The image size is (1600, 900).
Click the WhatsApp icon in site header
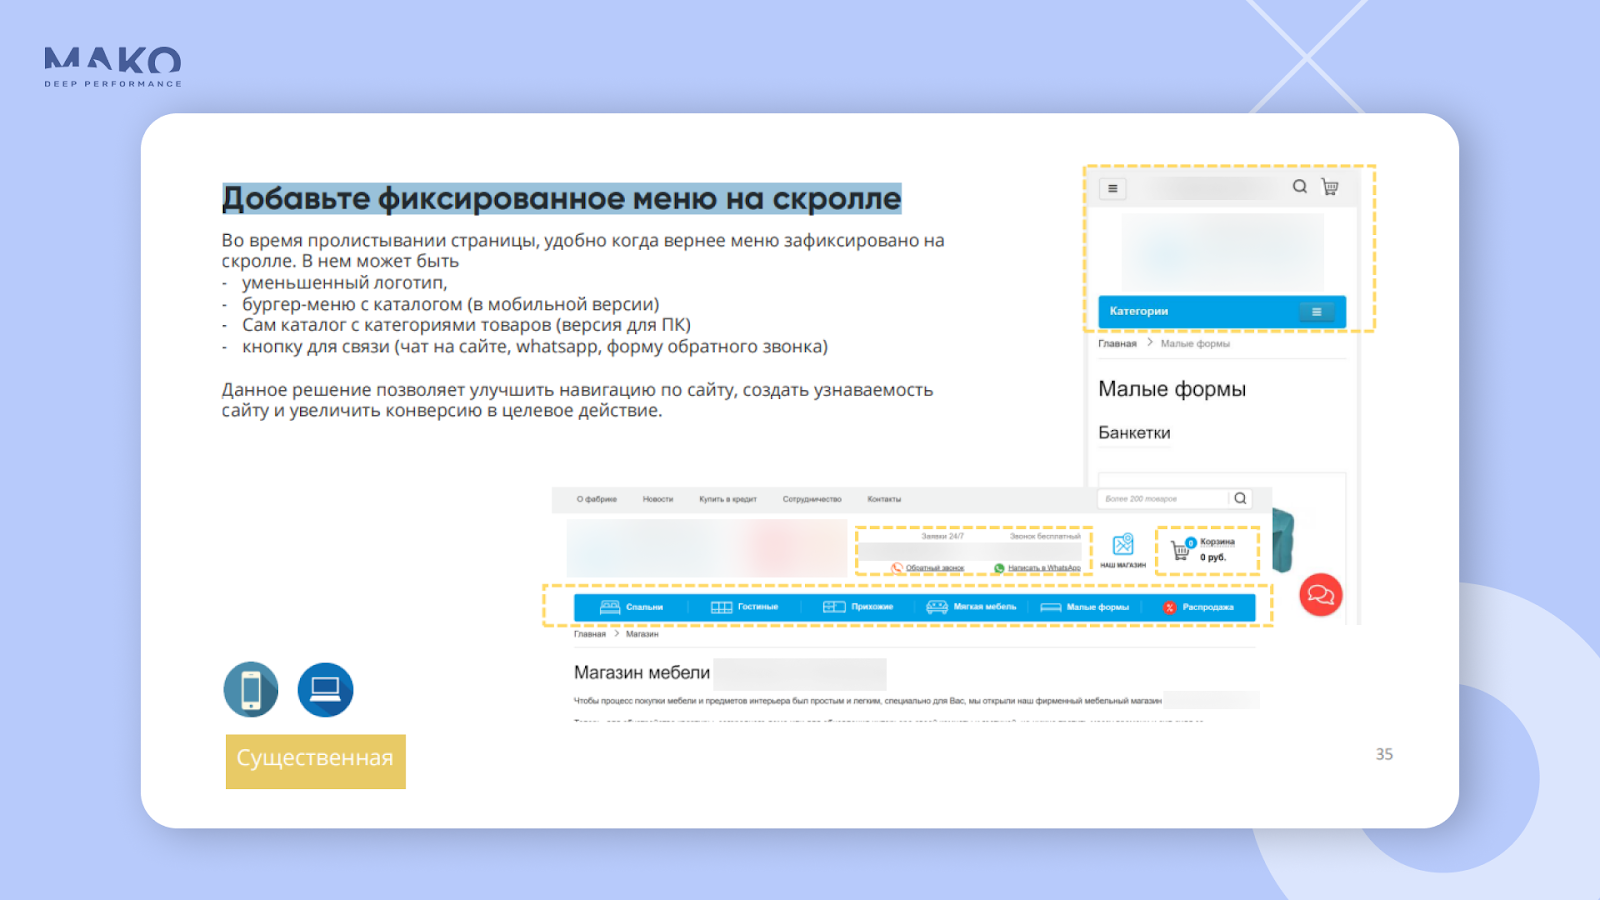999,568
